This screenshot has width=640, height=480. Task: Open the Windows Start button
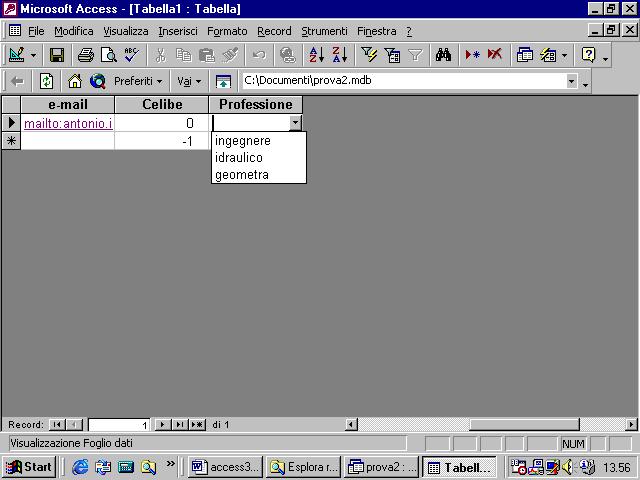click(x=29, y=467)
